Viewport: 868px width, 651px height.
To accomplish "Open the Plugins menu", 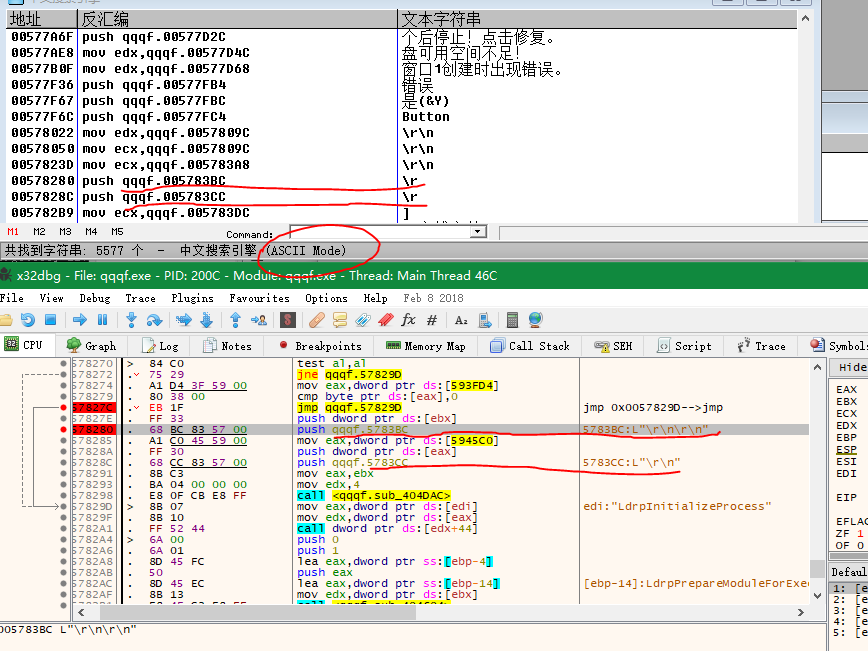I will pos(192,298).
